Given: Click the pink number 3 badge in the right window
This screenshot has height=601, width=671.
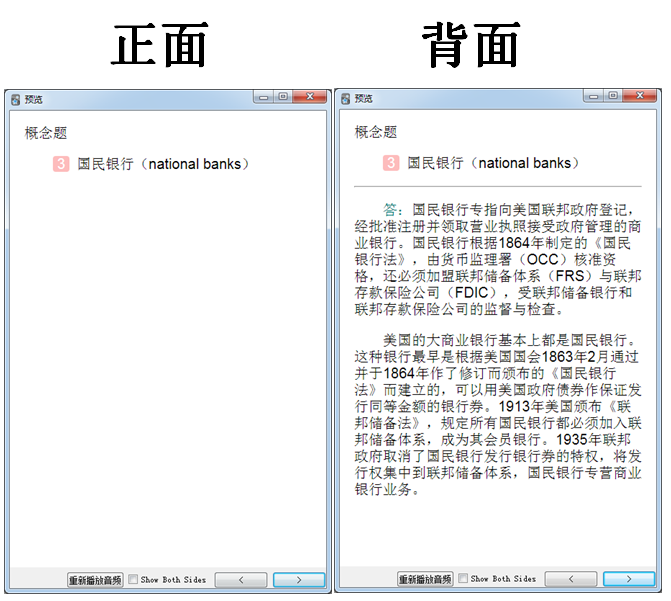Looking at the screenshot, I should point(391,163).
